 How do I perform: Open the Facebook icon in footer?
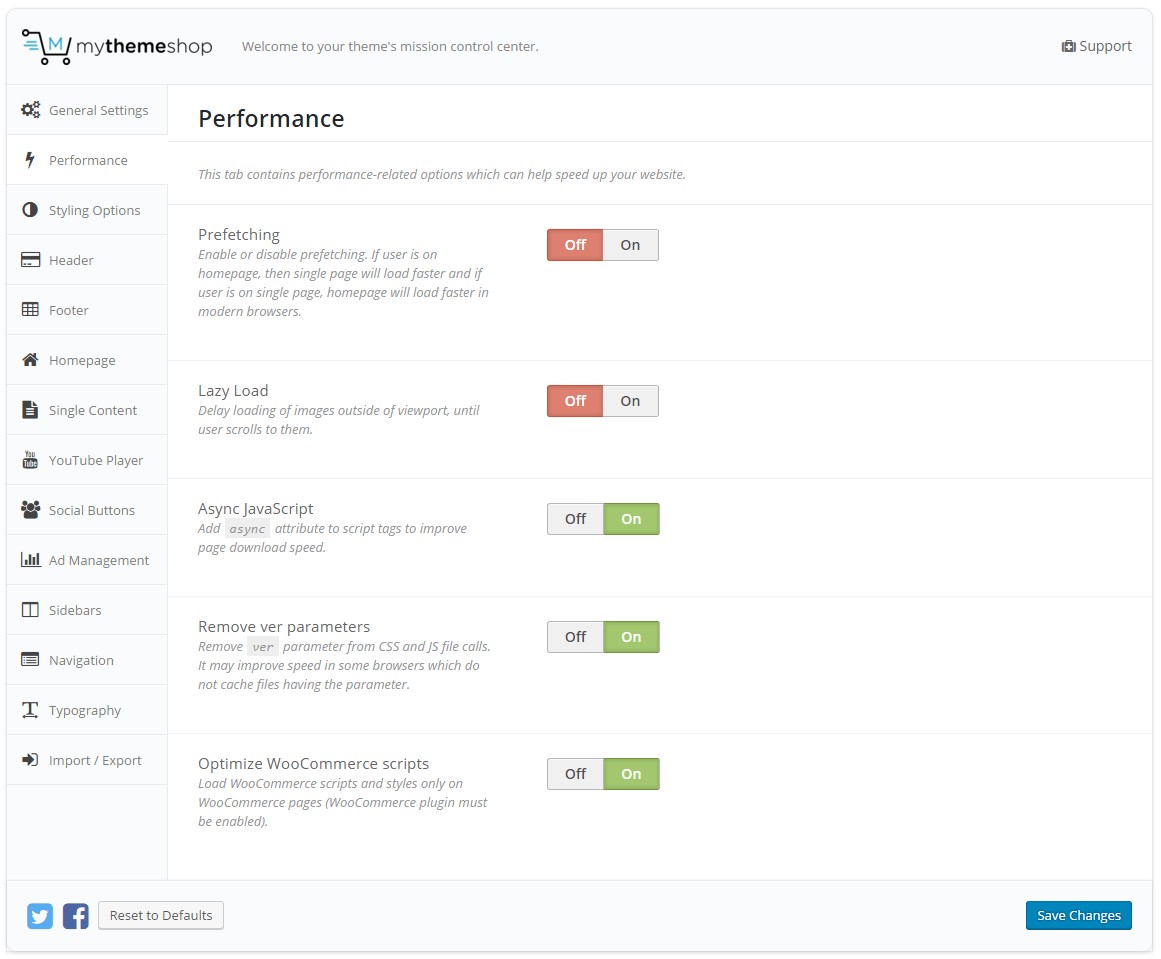(x=76, y=916)
